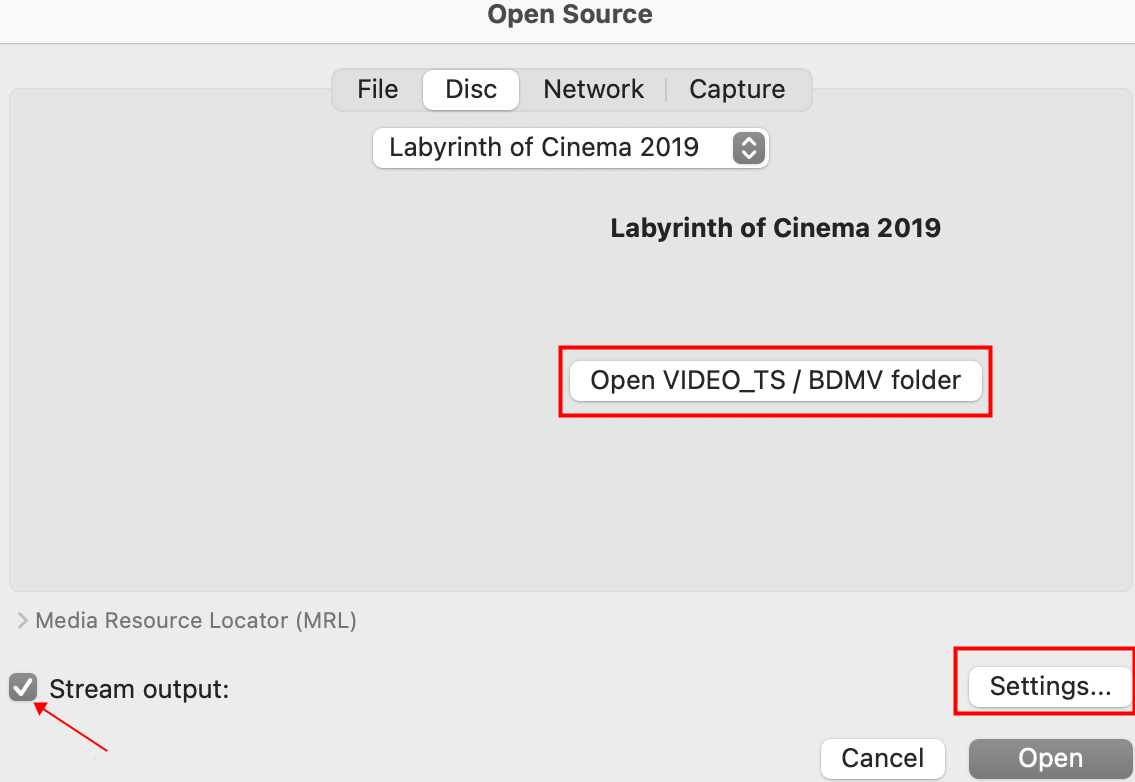Open the Capture tab

737,89
